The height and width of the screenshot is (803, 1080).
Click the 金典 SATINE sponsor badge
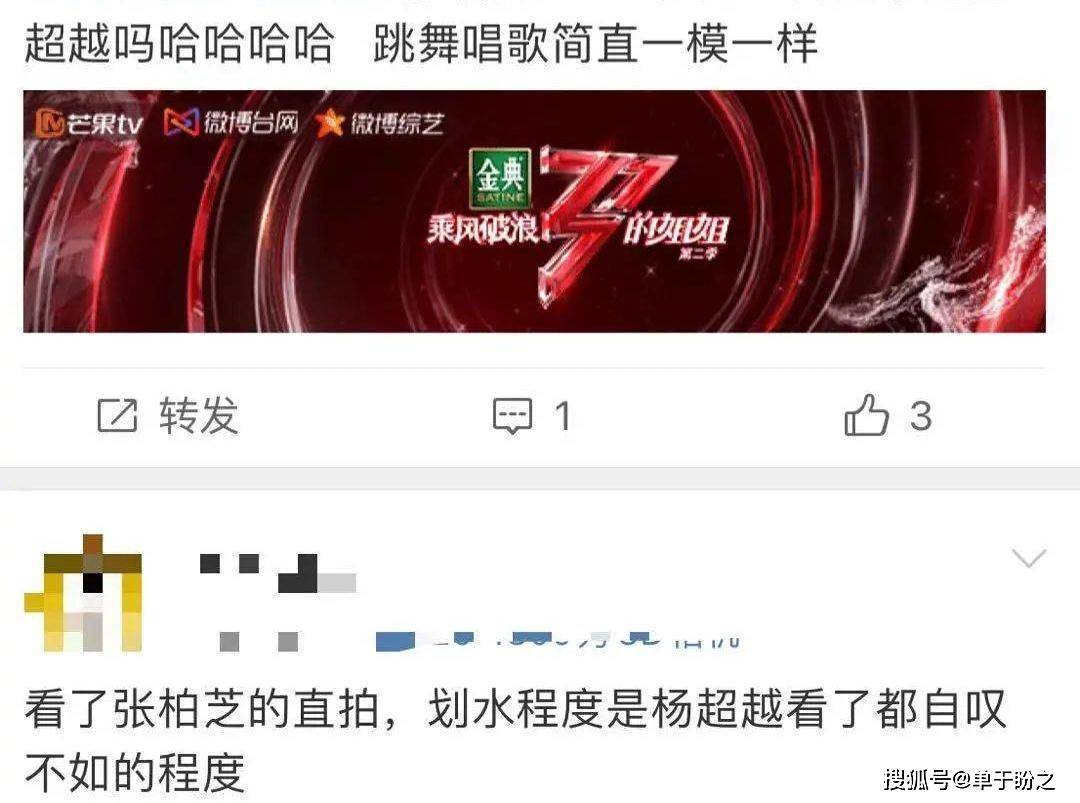[501, 178]
